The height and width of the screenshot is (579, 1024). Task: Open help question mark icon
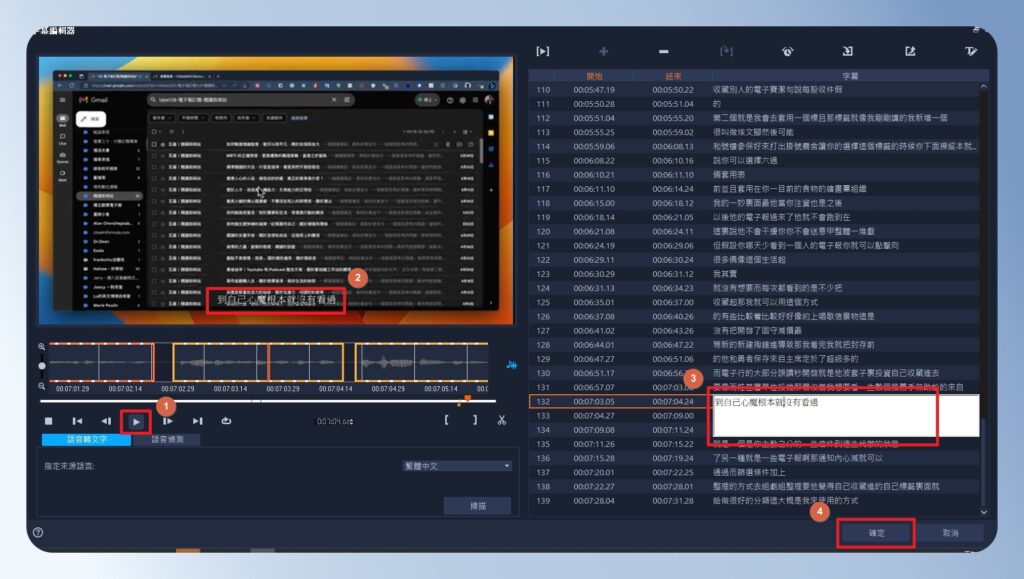38,533
